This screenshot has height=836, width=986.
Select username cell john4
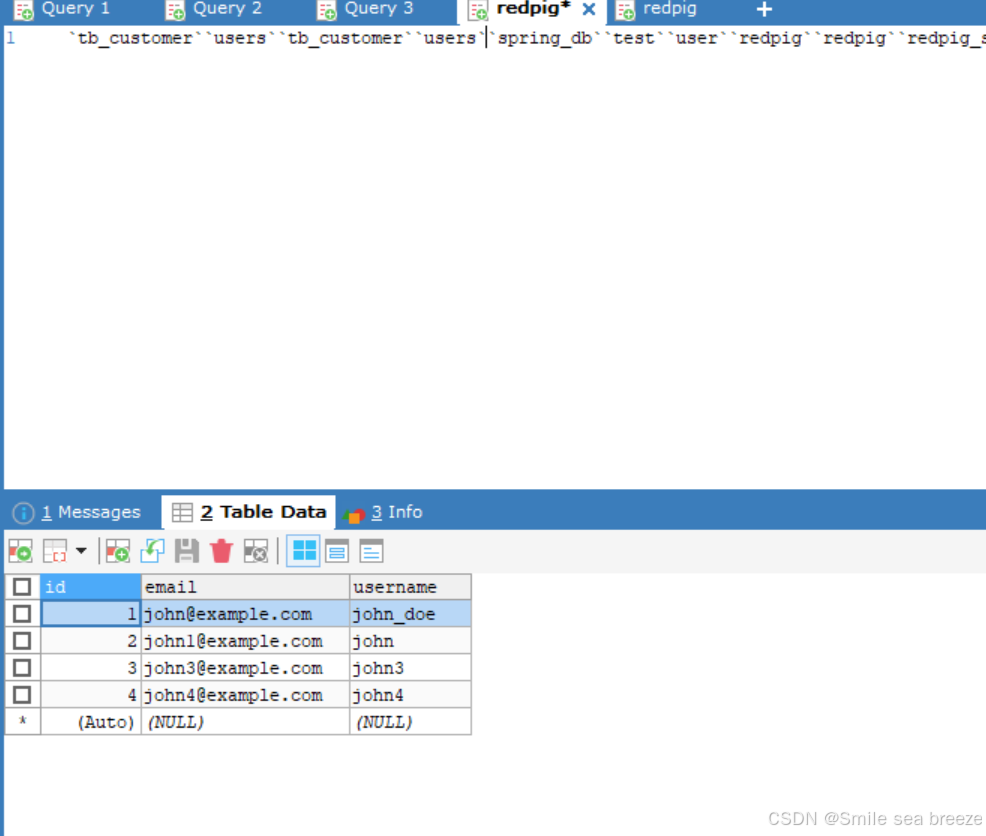410,695
